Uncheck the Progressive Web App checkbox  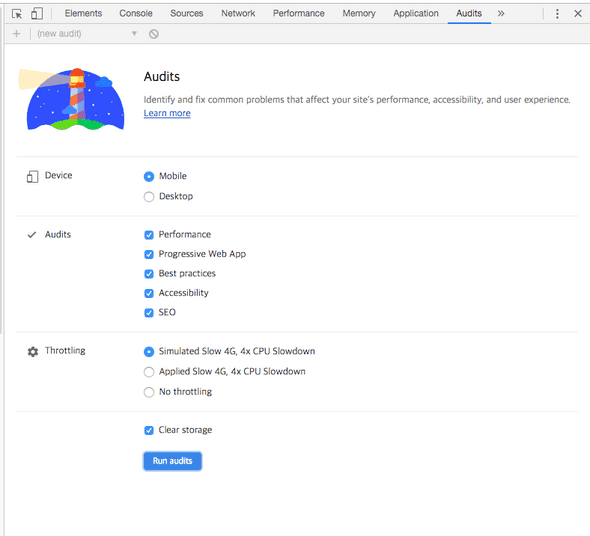point(149,254)
